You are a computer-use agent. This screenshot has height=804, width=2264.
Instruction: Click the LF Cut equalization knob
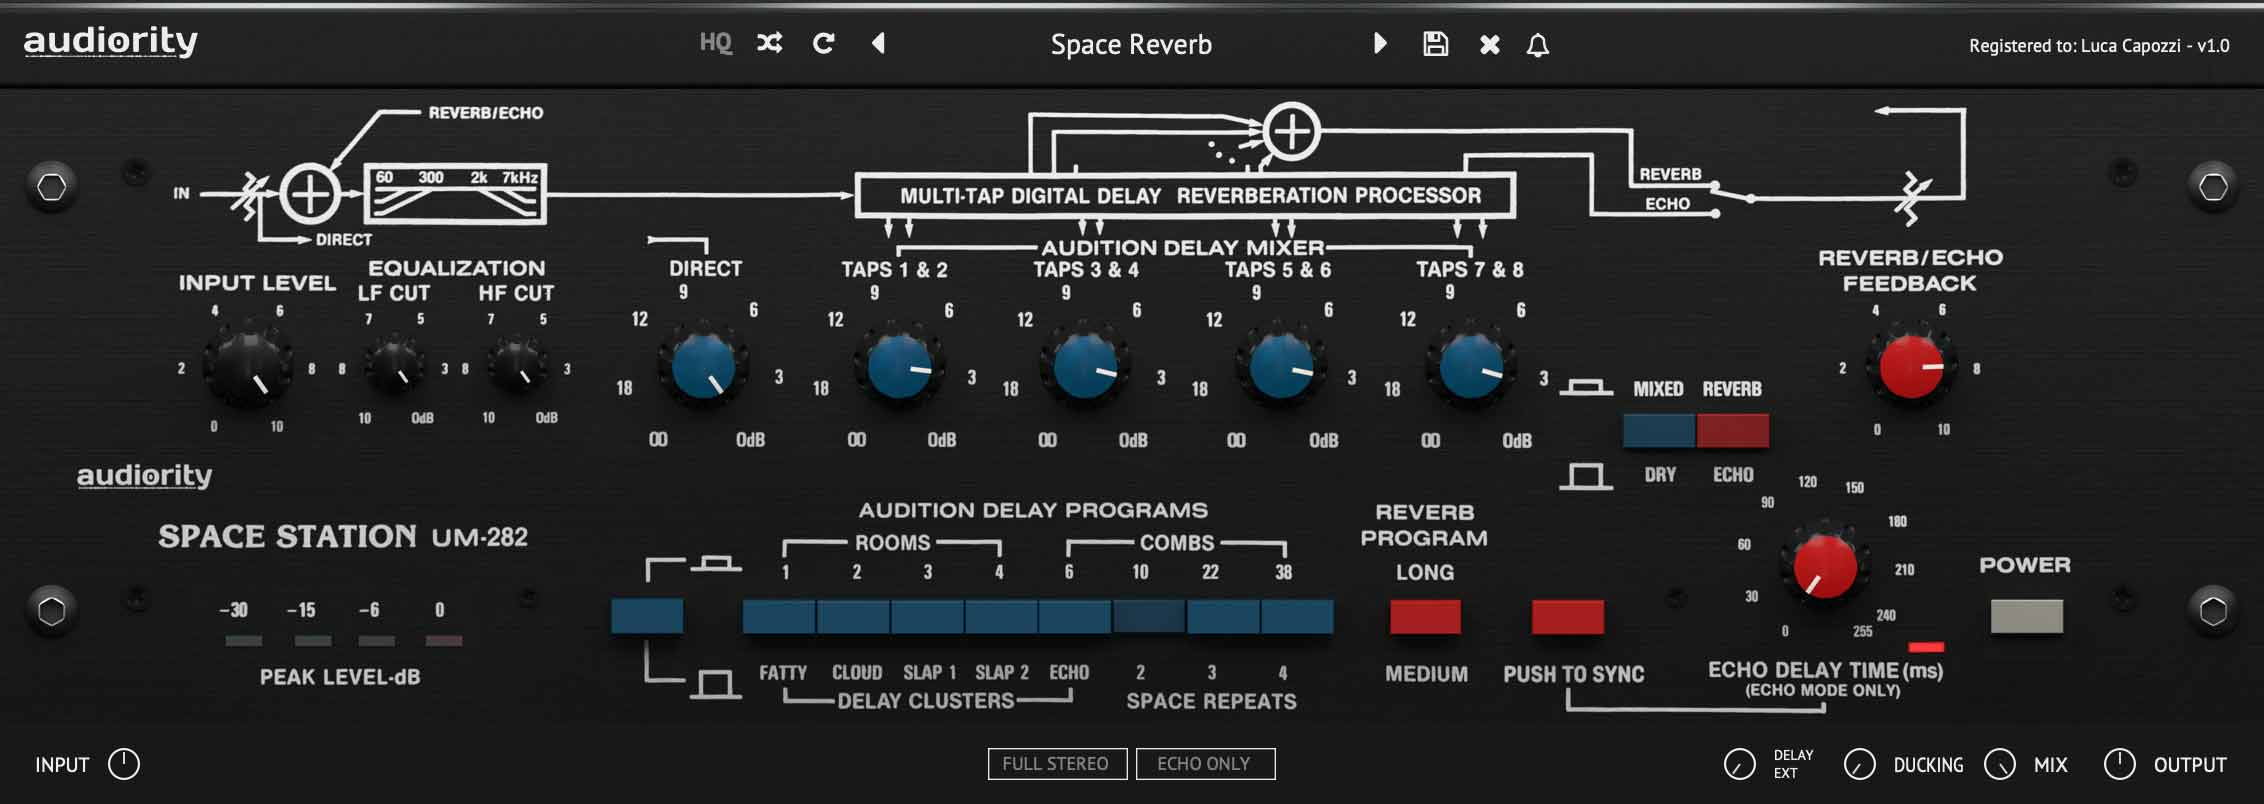point(394,366)
